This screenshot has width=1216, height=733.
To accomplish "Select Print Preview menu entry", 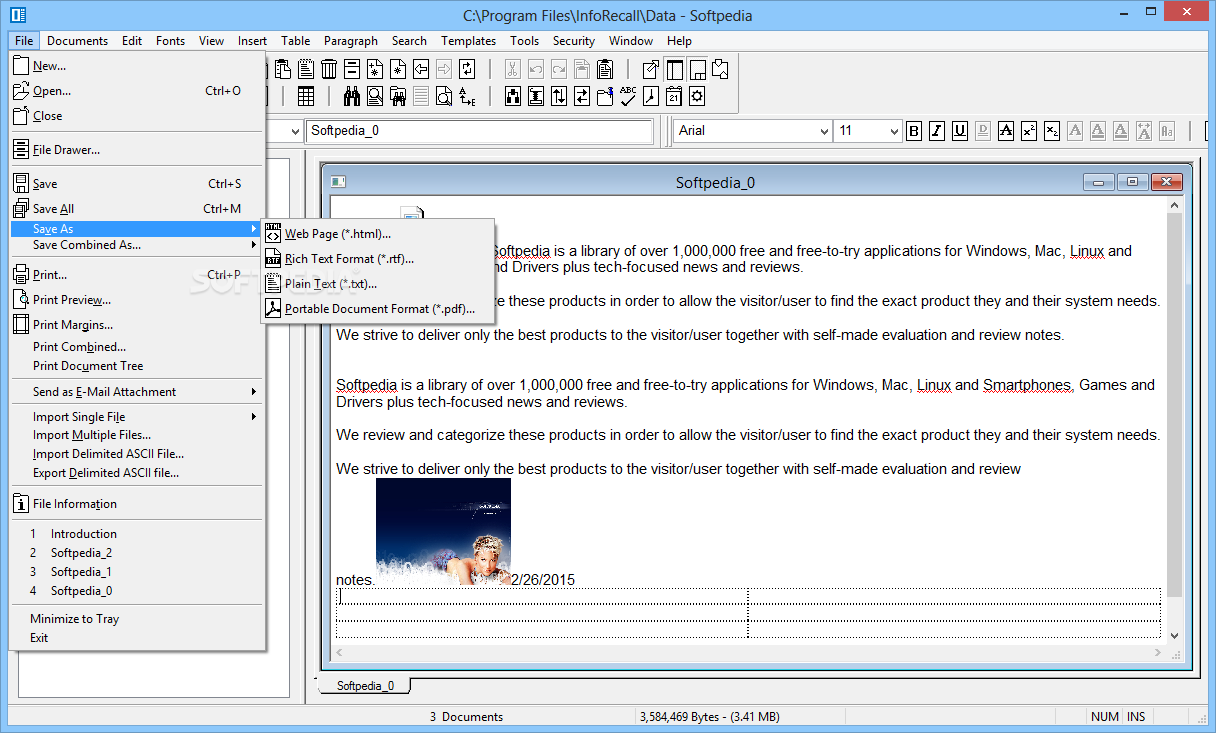I will pyautogui.click(x=137, y=300).
